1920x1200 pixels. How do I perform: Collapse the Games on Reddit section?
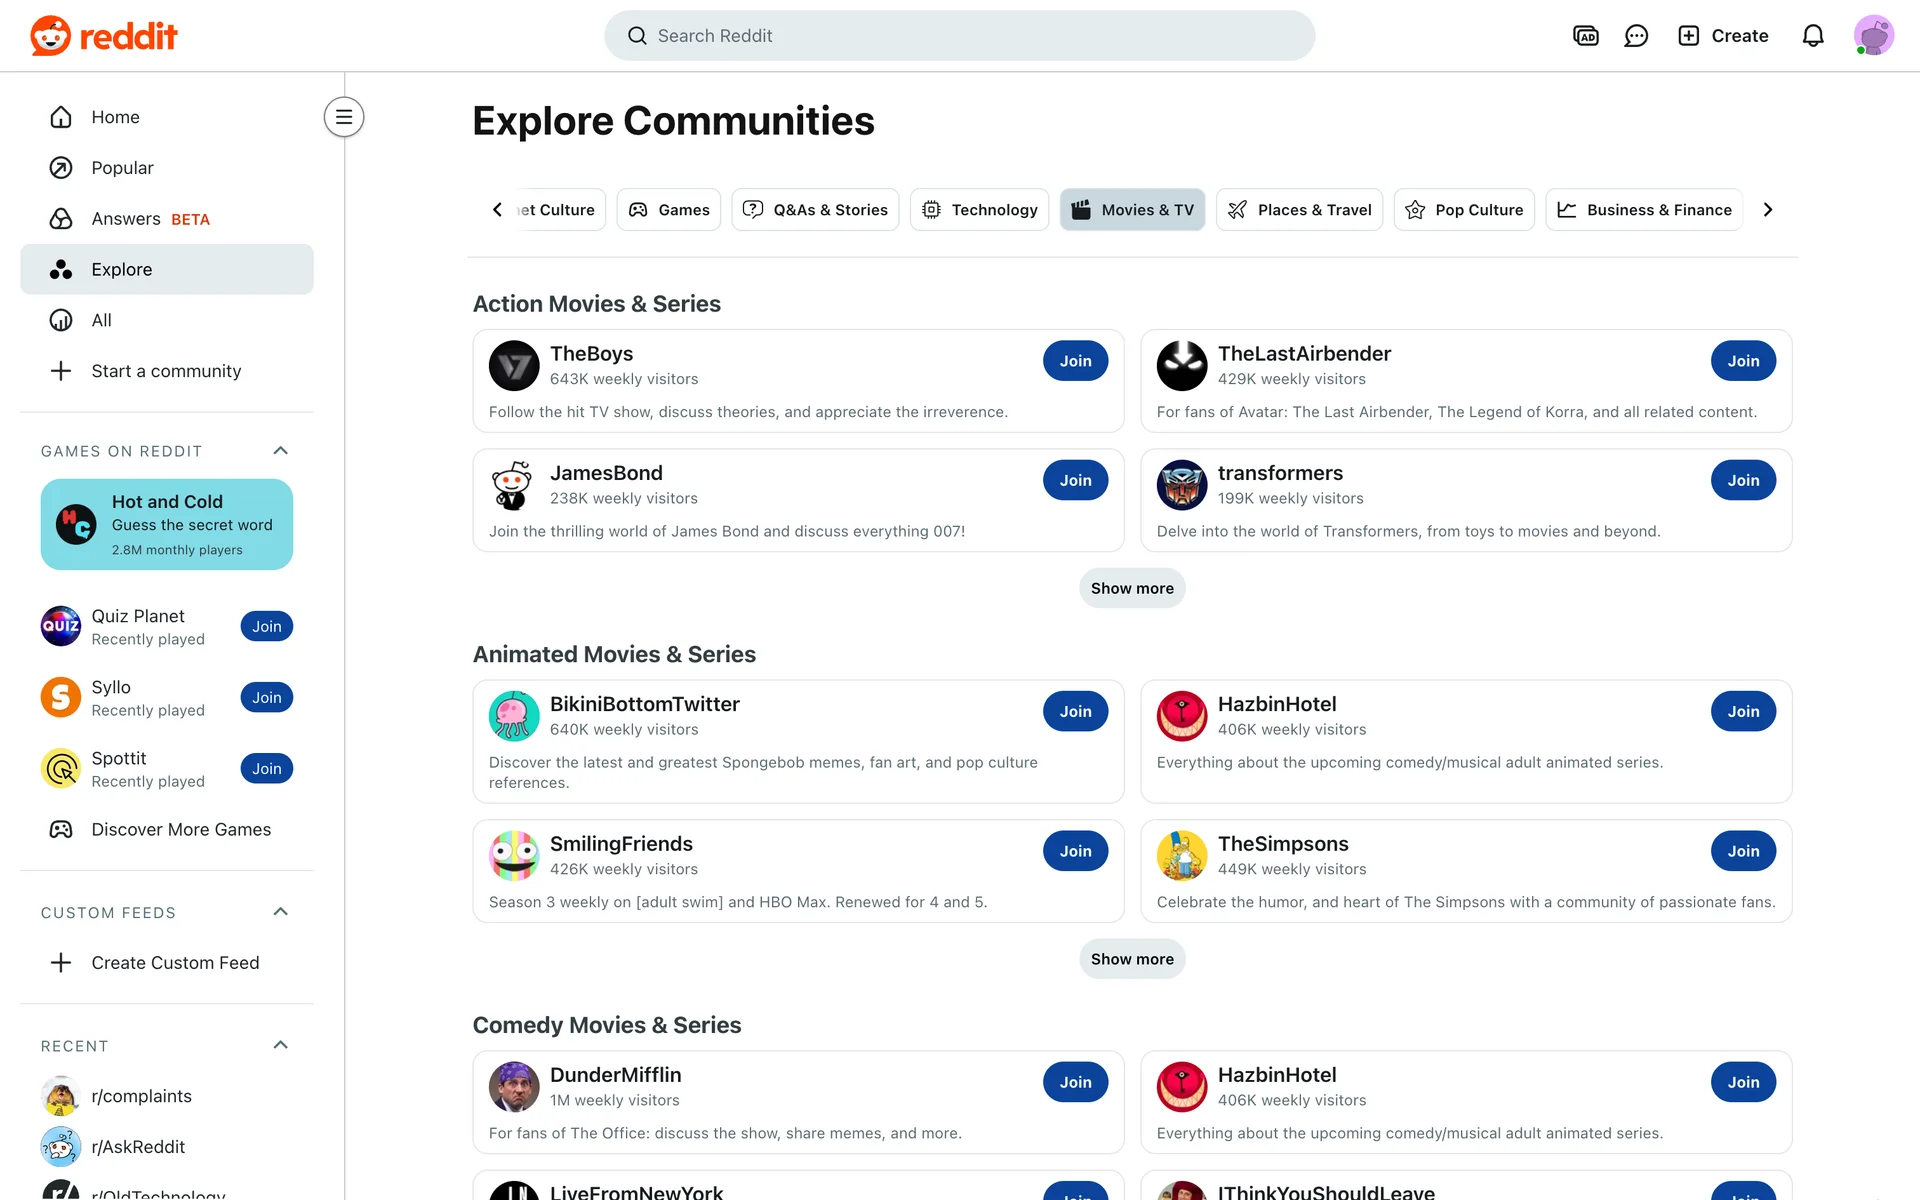(x=280, y=451)
